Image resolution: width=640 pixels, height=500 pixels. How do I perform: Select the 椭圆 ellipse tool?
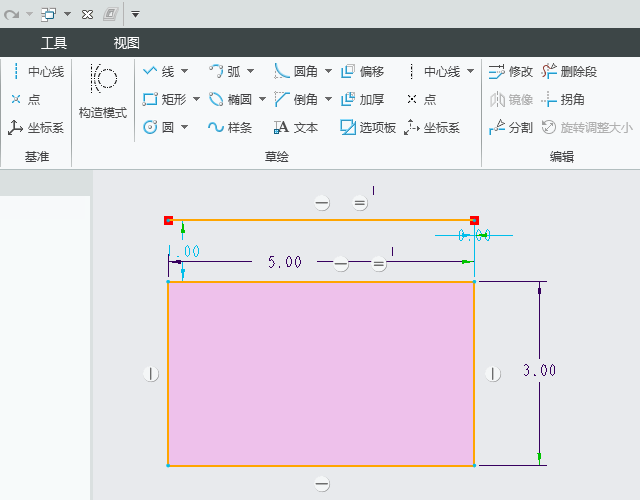click(230, 99)
